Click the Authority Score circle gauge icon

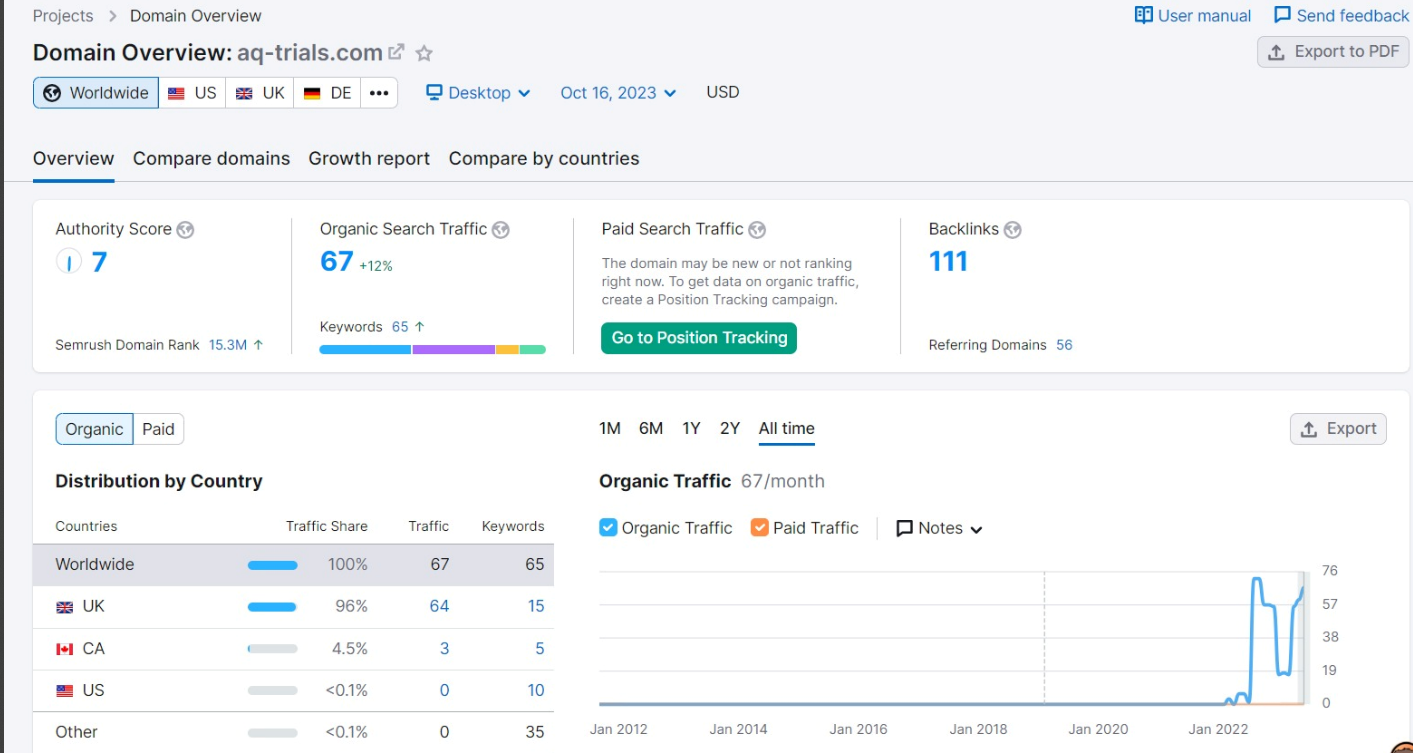pyautogui.click(x=68, y=262)
